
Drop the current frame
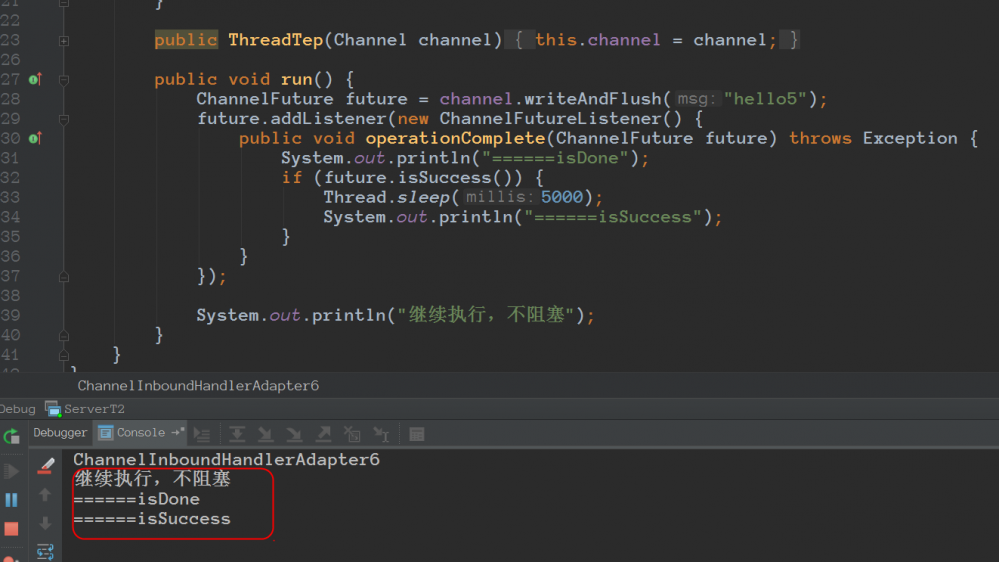pos(352,435)
